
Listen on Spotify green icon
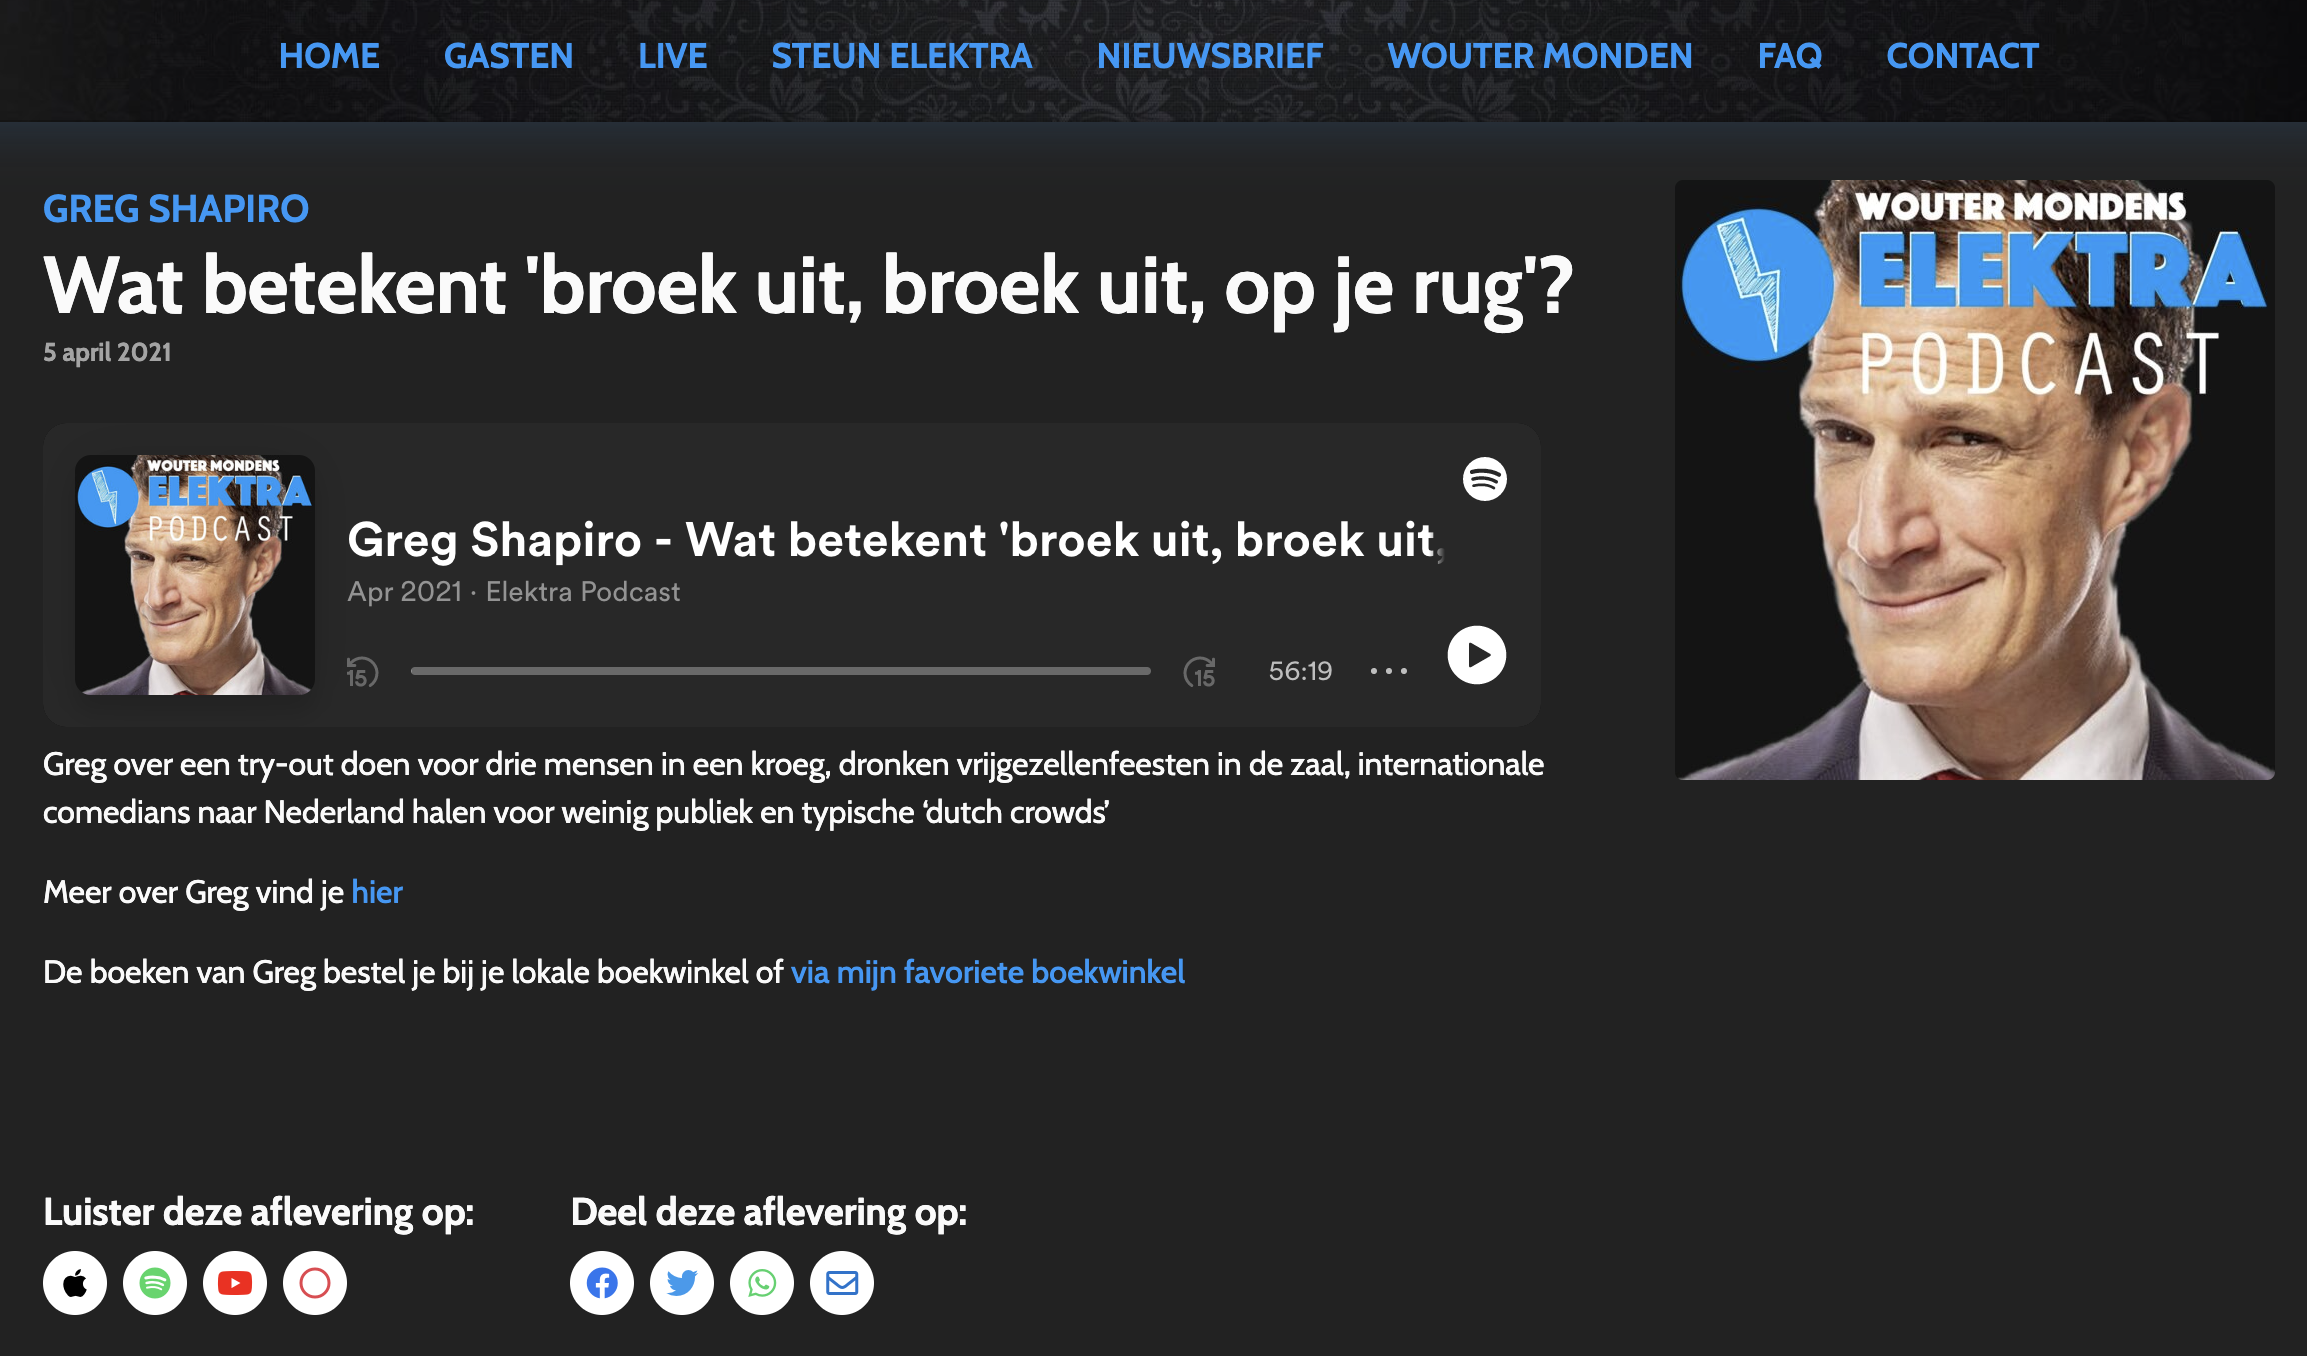(155, 1283)
